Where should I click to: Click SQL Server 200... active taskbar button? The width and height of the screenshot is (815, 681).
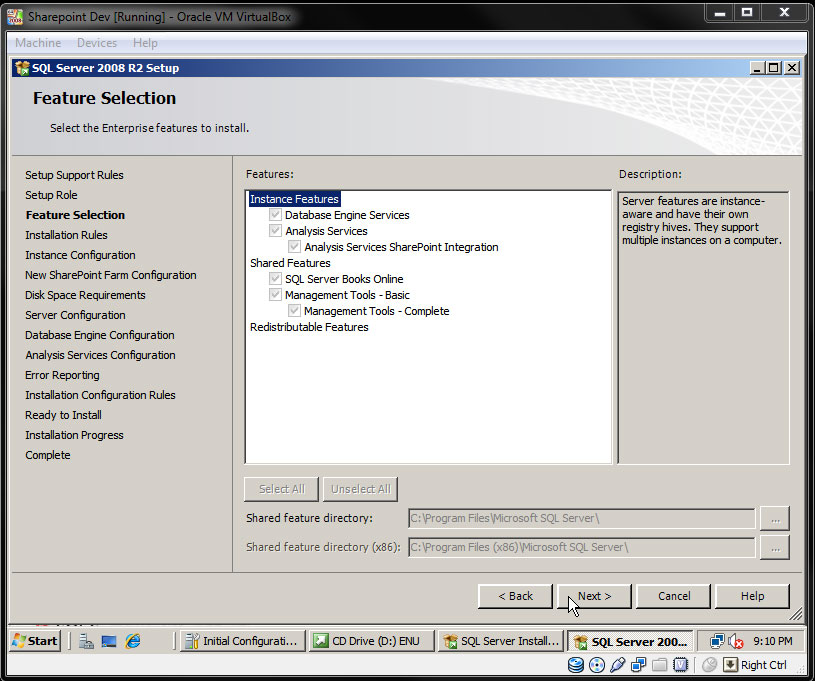point(629,641)
